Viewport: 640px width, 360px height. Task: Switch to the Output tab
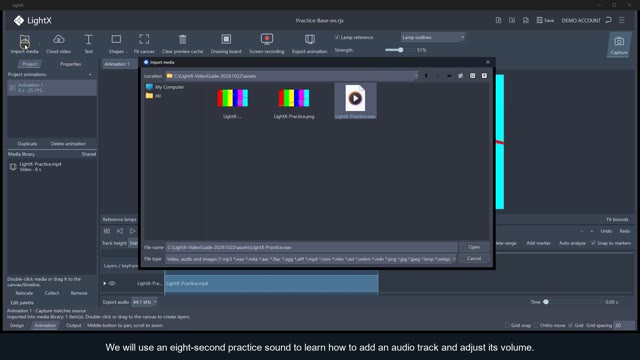pos(73,325)
